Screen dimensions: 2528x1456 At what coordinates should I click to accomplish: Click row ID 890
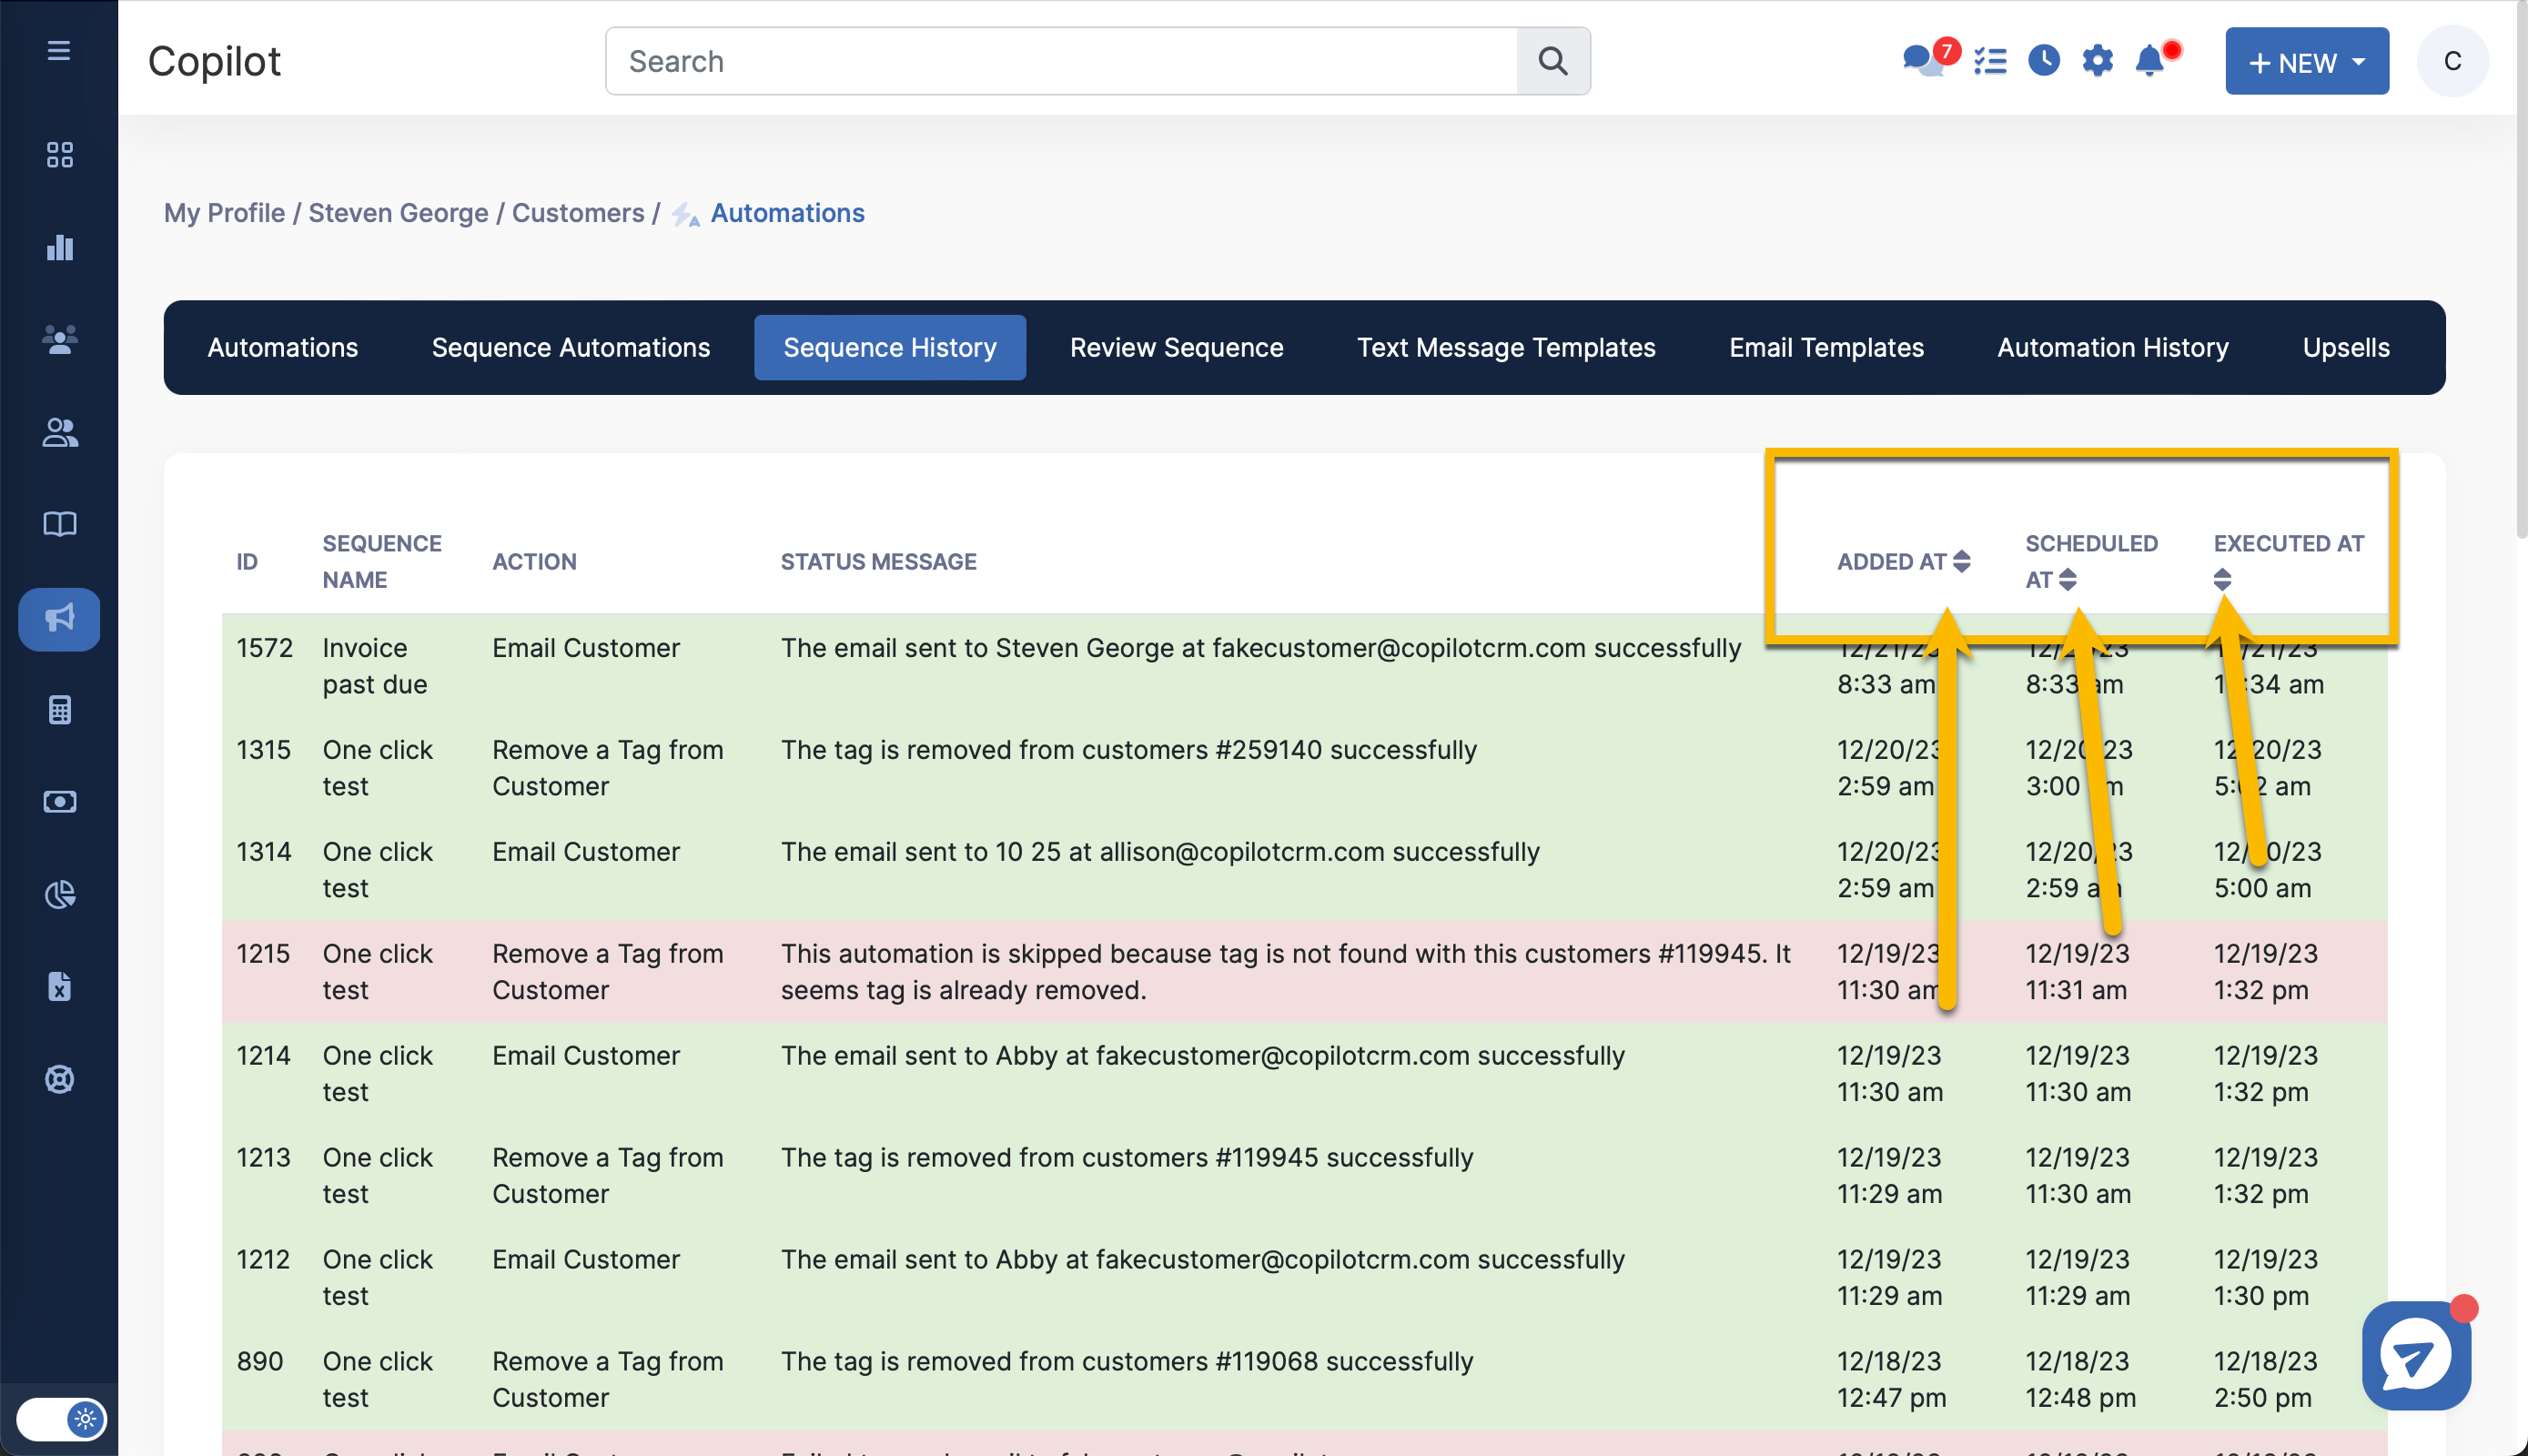tap(259, 1362)
